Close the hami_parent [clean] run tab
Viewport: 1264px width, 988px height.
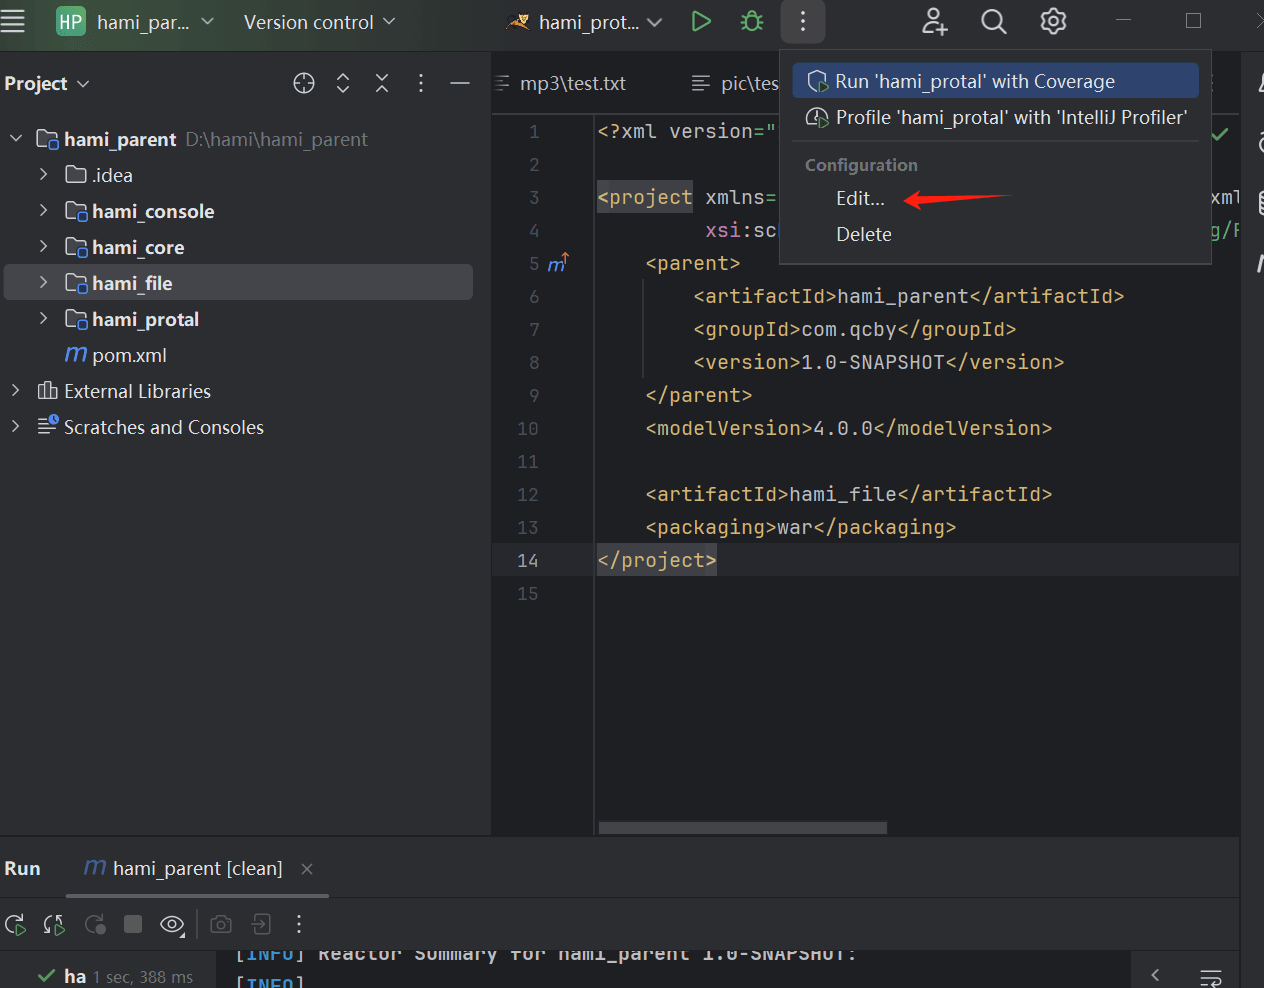[x=307, y=869]
